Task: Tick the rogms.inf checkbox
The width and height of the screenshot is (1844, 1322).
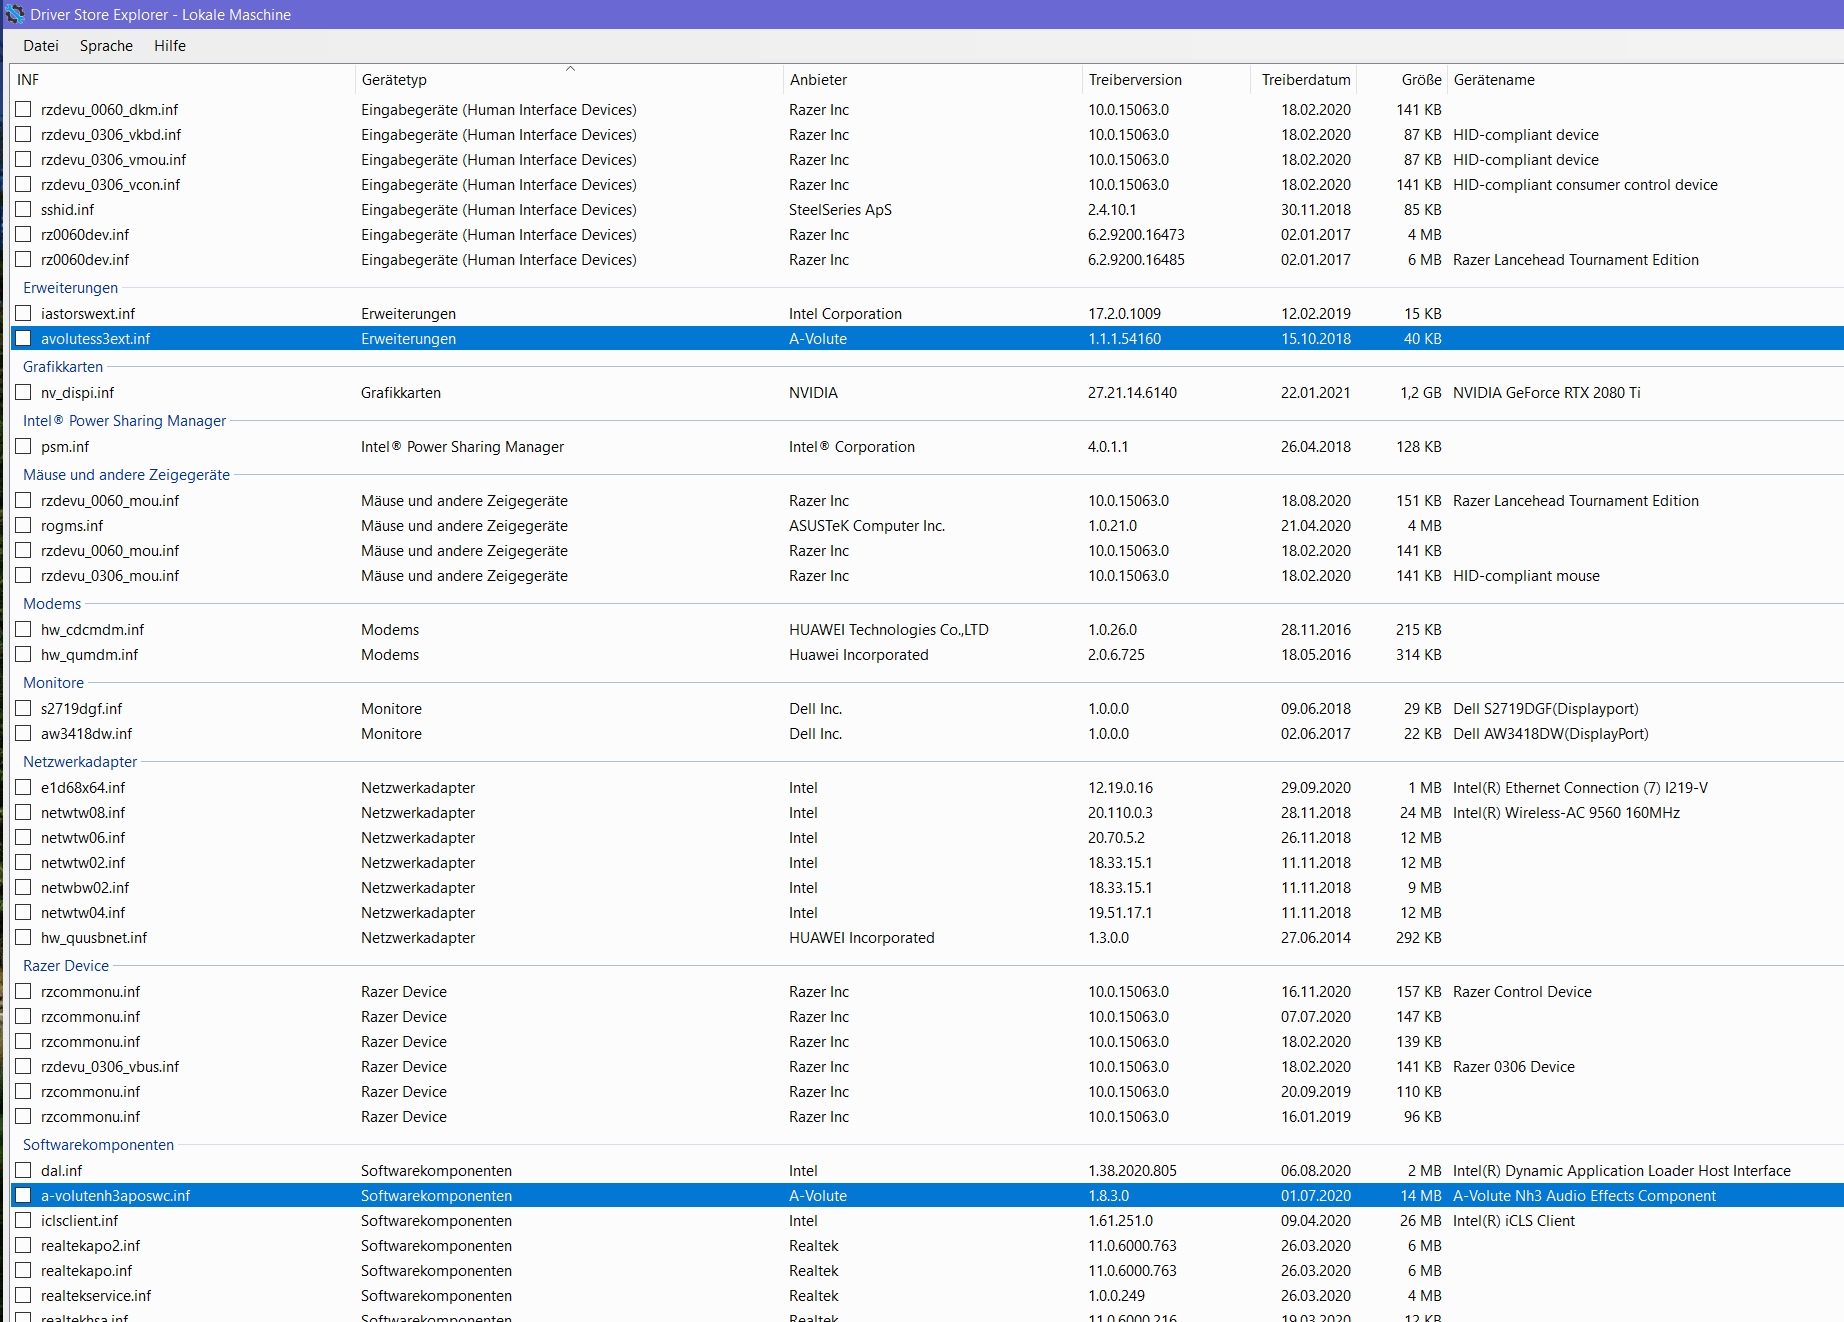Action: coord(23,525)
